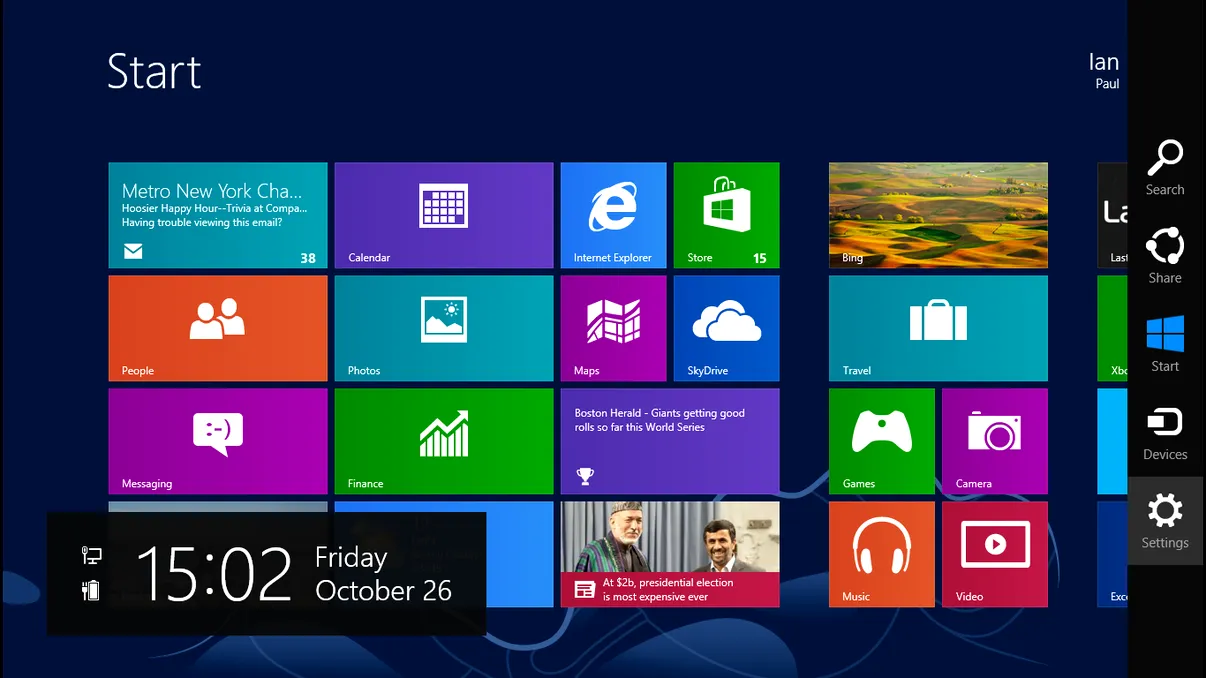Open the People app
1206x678 pixels.
click(217, 328)
